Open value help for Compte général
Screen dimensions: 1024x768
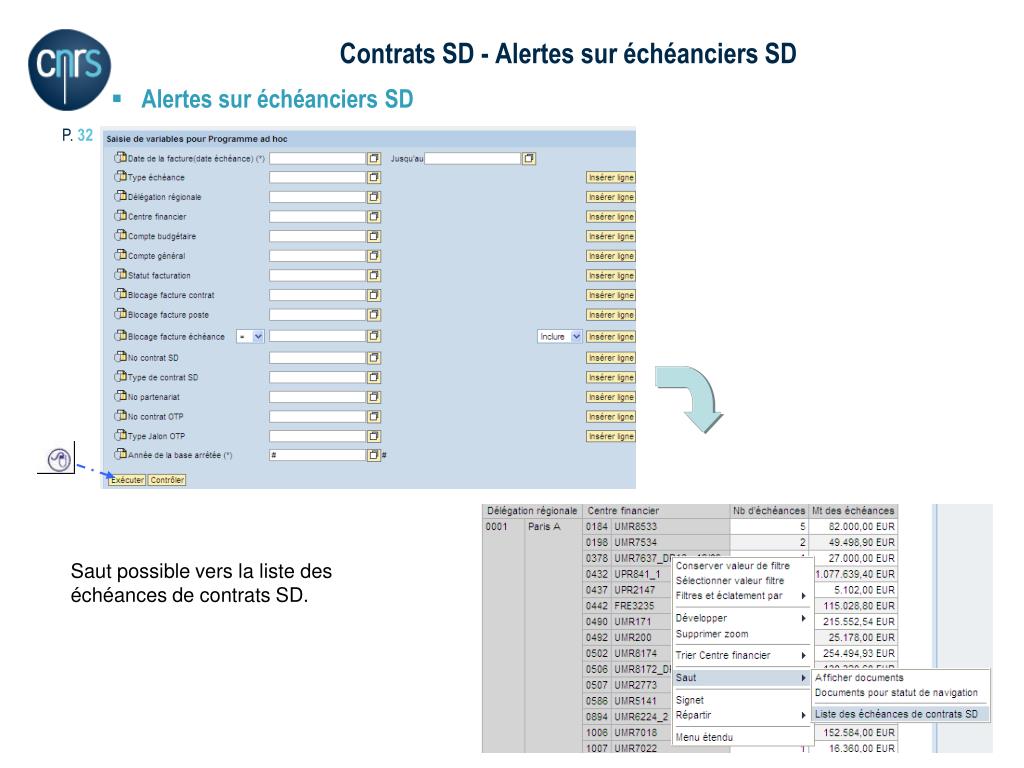pos(374,256)
